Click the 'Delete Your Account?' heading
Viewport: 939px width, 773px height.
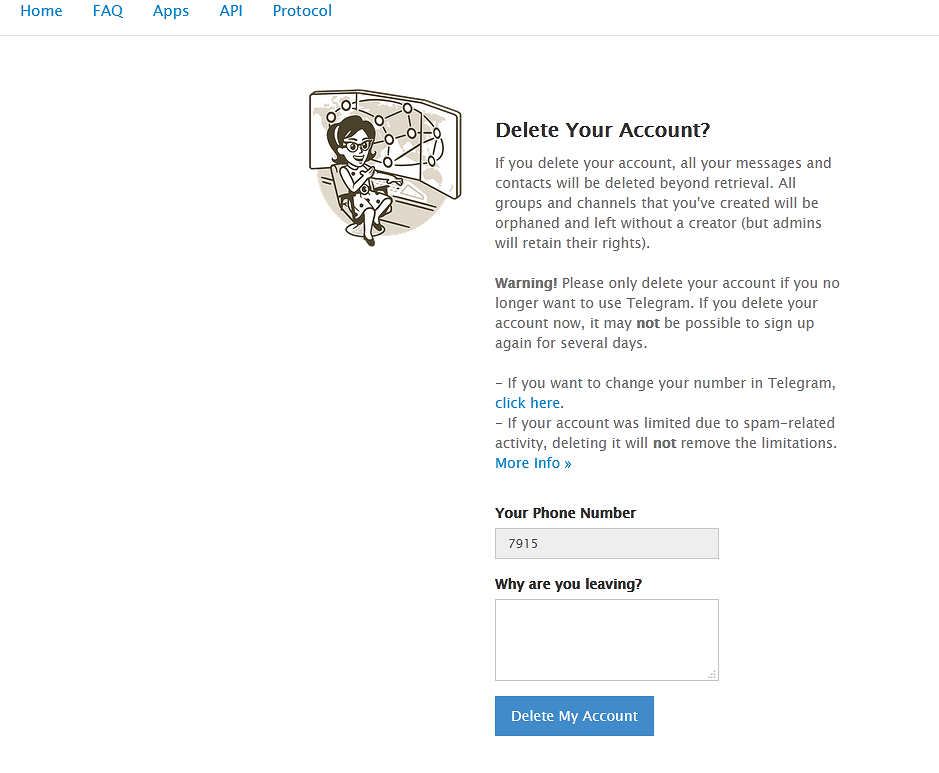point(602,130)
